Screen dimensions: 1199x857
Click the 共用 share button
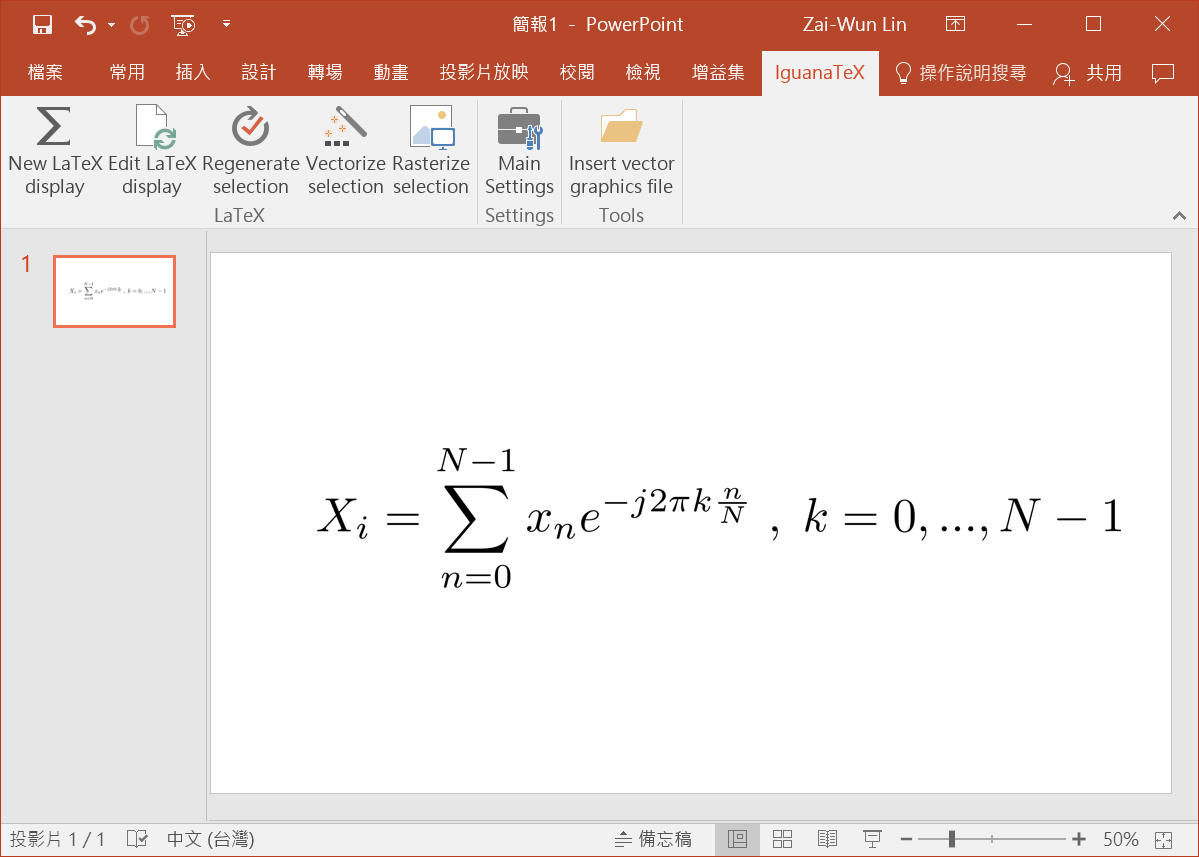click(x=1088, y=72)
